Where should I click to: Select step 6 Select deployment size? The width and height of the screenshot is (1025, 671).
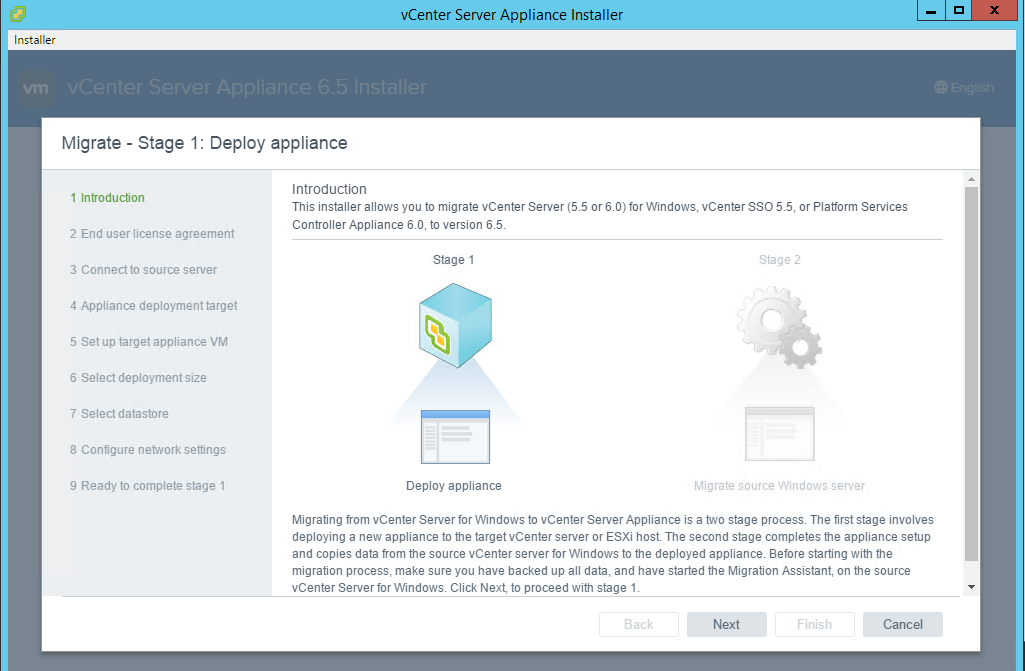[138, 377]
